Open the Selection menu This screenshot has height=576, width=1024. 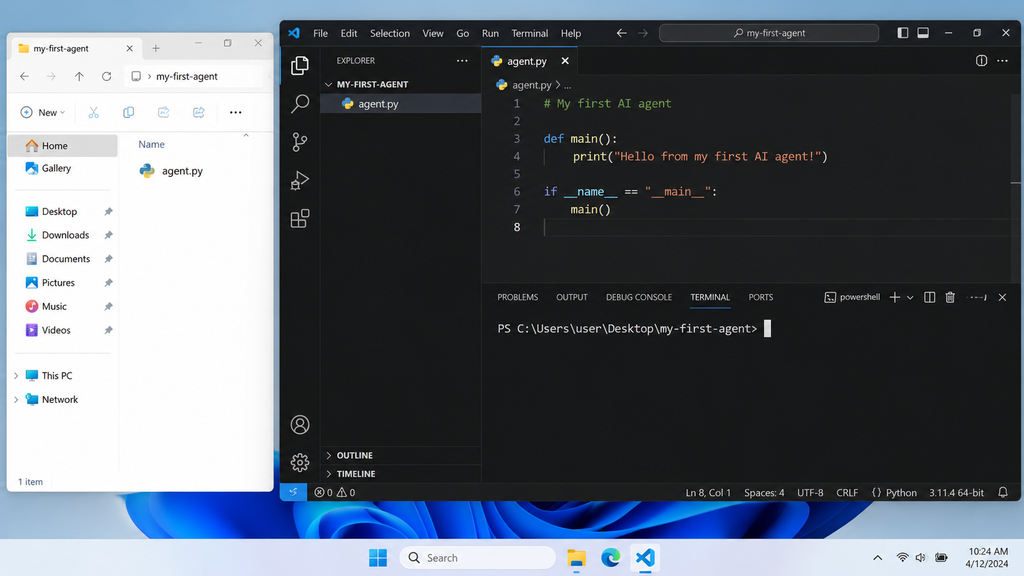390,33
